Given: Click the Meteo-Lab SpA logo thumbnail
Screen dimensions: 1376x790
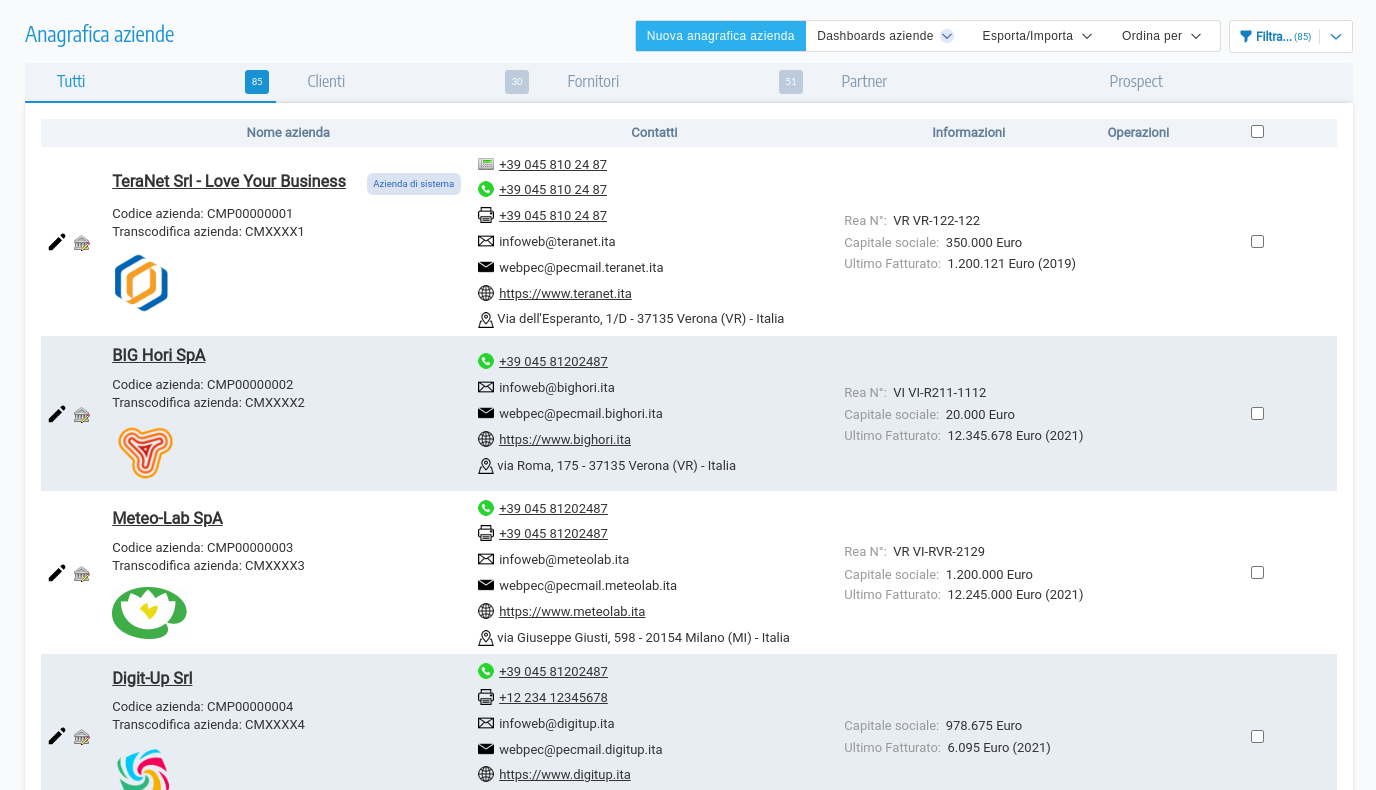Looking at the screenshot, I should [149, 612].
